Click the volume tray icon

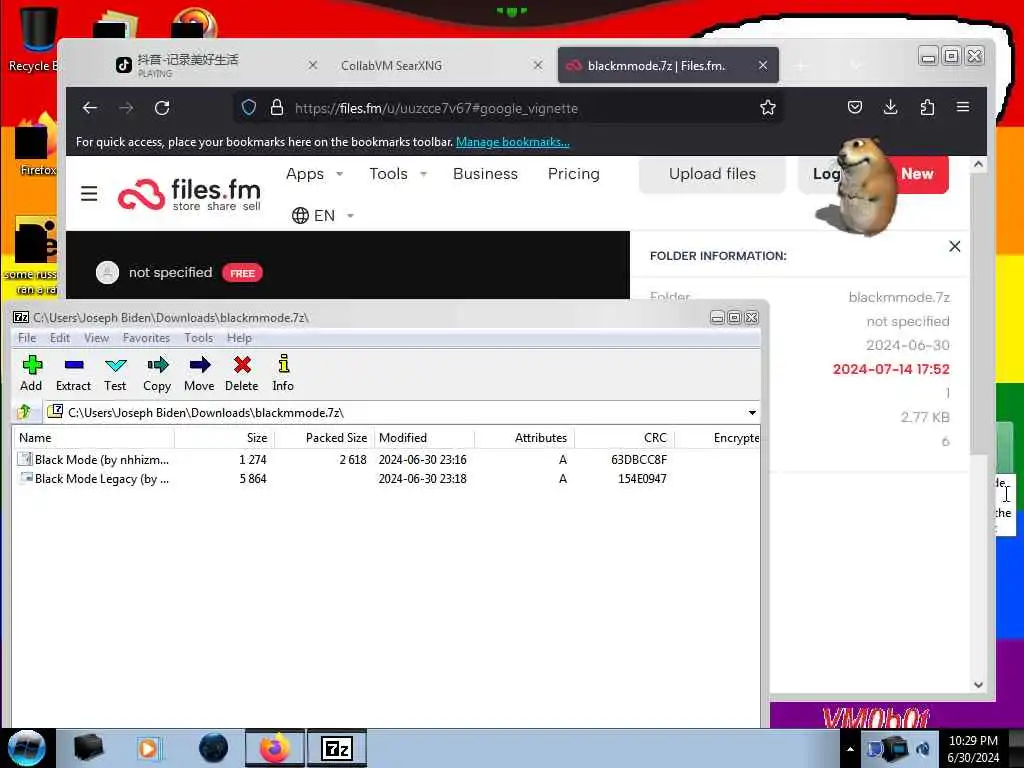click(923, 749)
